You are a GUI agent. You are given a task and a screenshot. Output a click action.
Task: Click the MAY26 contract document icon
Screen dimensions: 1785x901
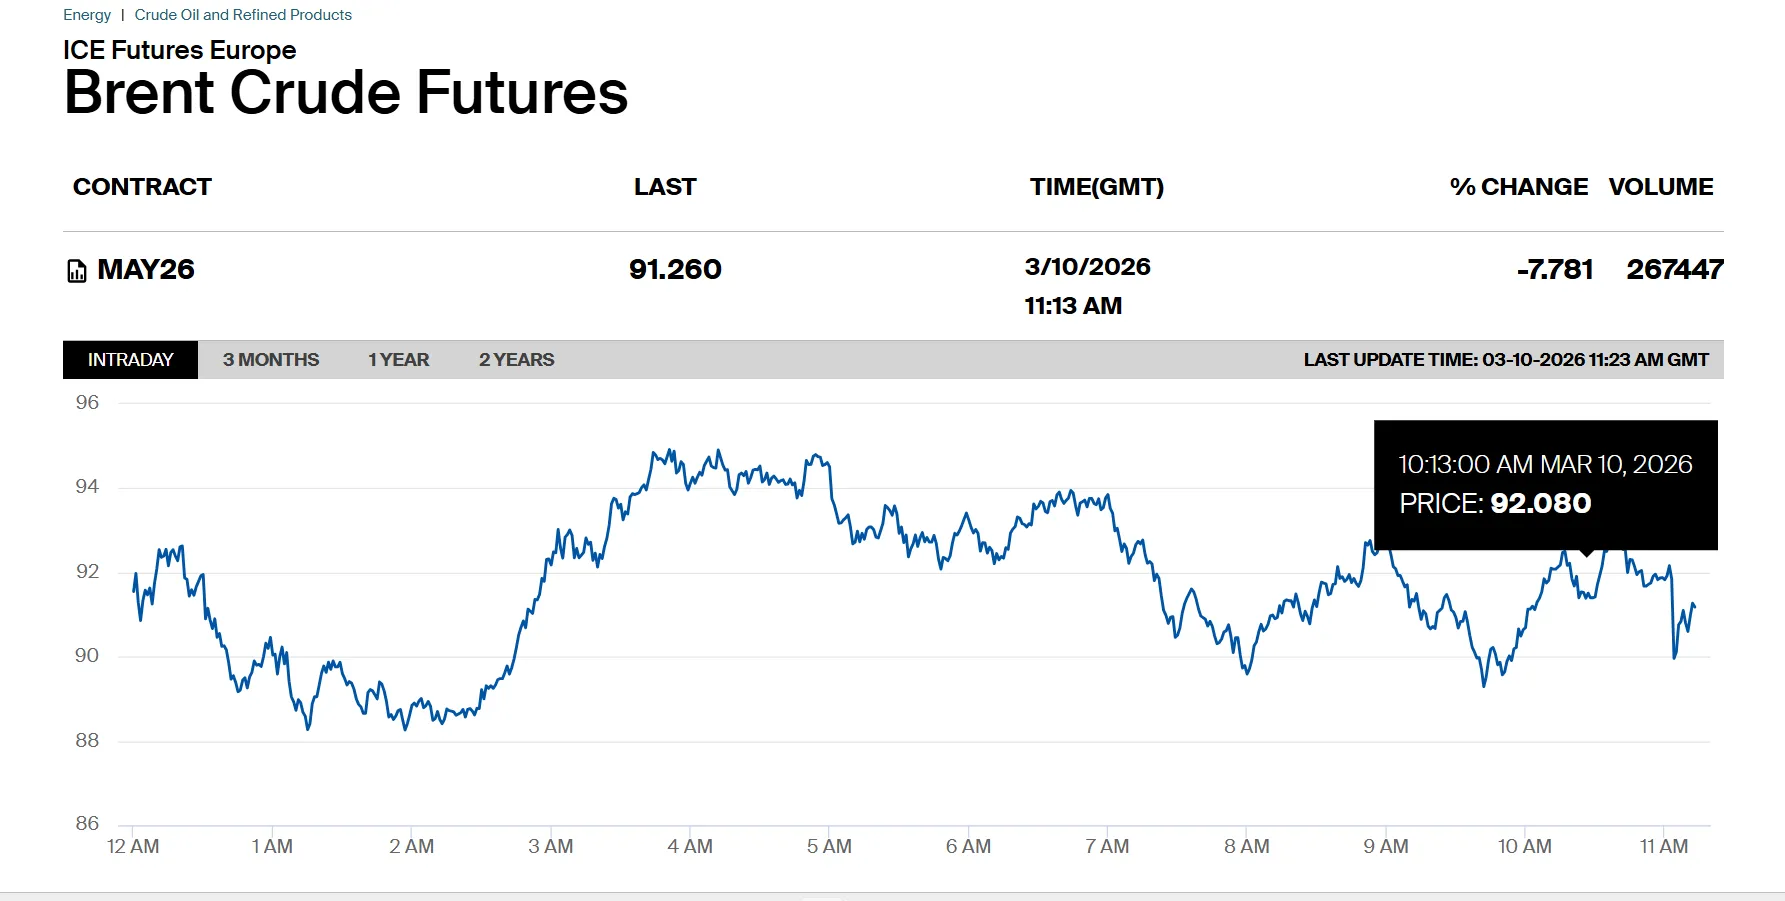[77, 271]
